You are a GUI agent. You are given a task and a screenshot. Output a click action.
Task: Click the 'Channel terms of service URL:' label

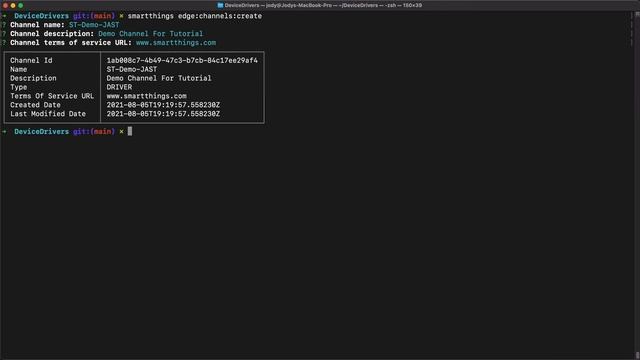71,43
